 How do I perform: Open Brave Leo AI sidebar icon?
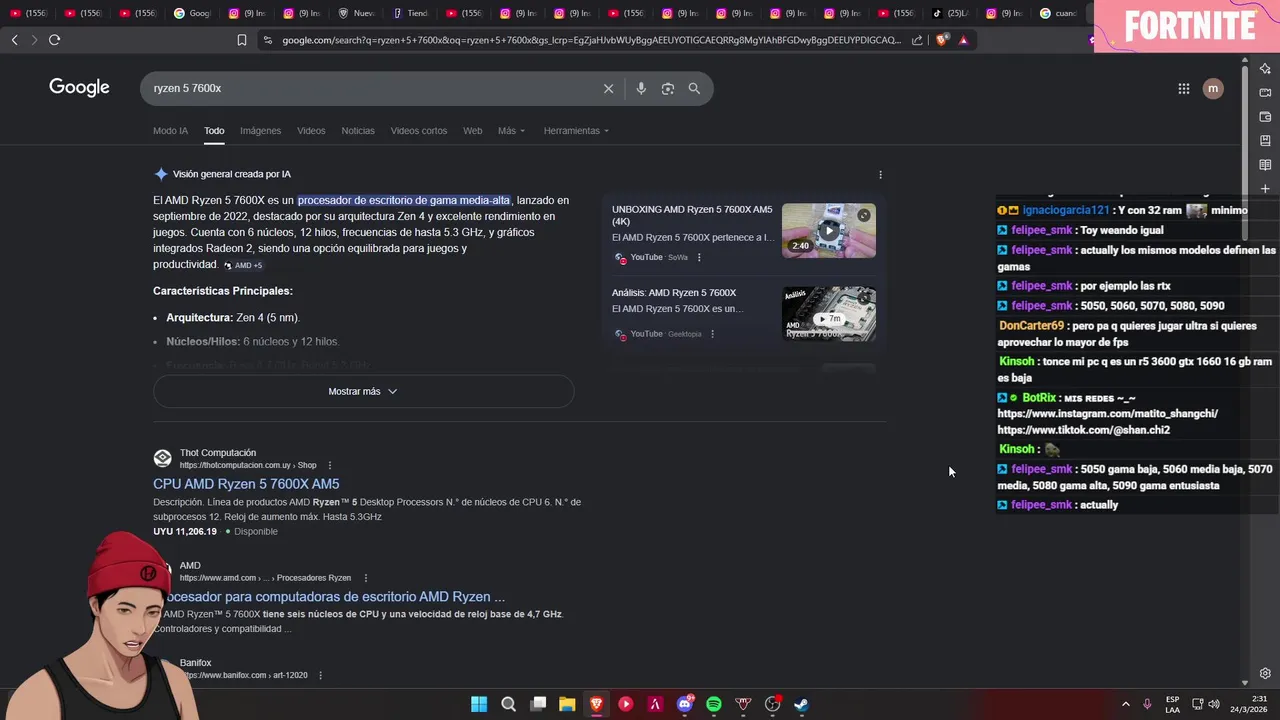pyautogui.click(x=1265, y=68)
